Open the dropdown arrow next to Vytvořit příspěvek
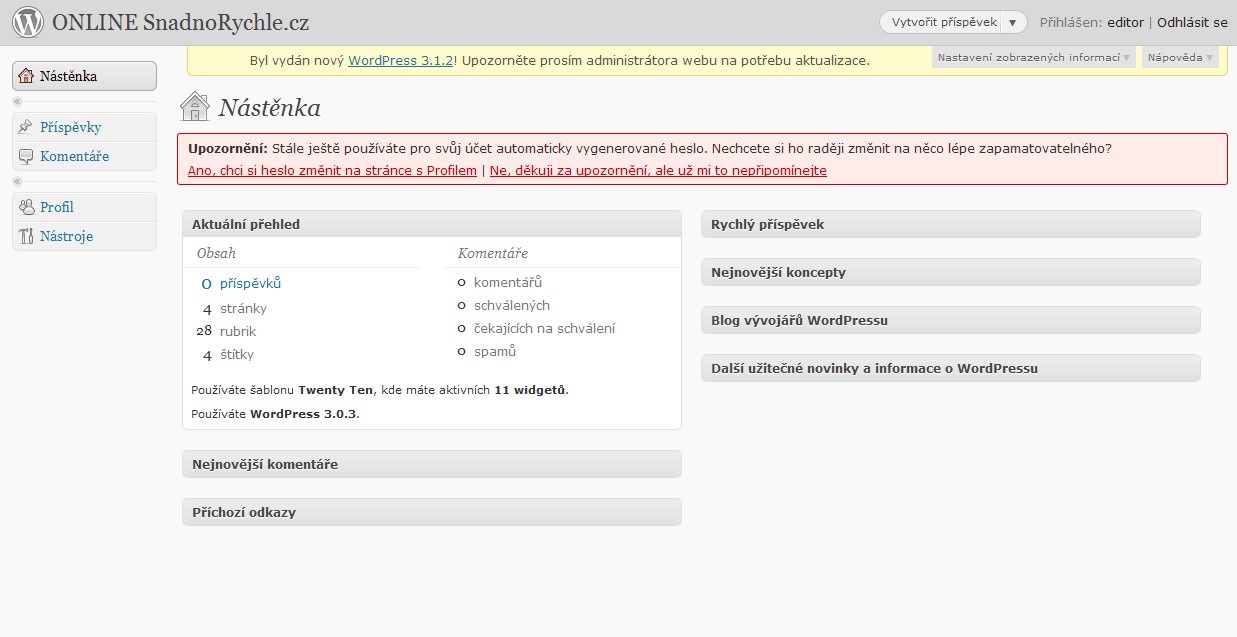The height and width of the screenshot is (637, 1237). (1013, 22)
